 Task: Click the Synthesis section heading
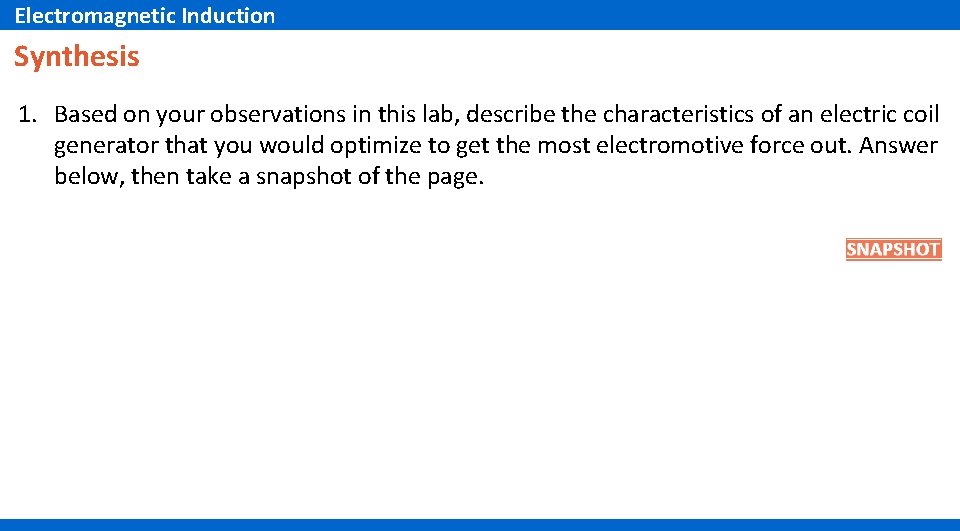(x=77, y=56)
